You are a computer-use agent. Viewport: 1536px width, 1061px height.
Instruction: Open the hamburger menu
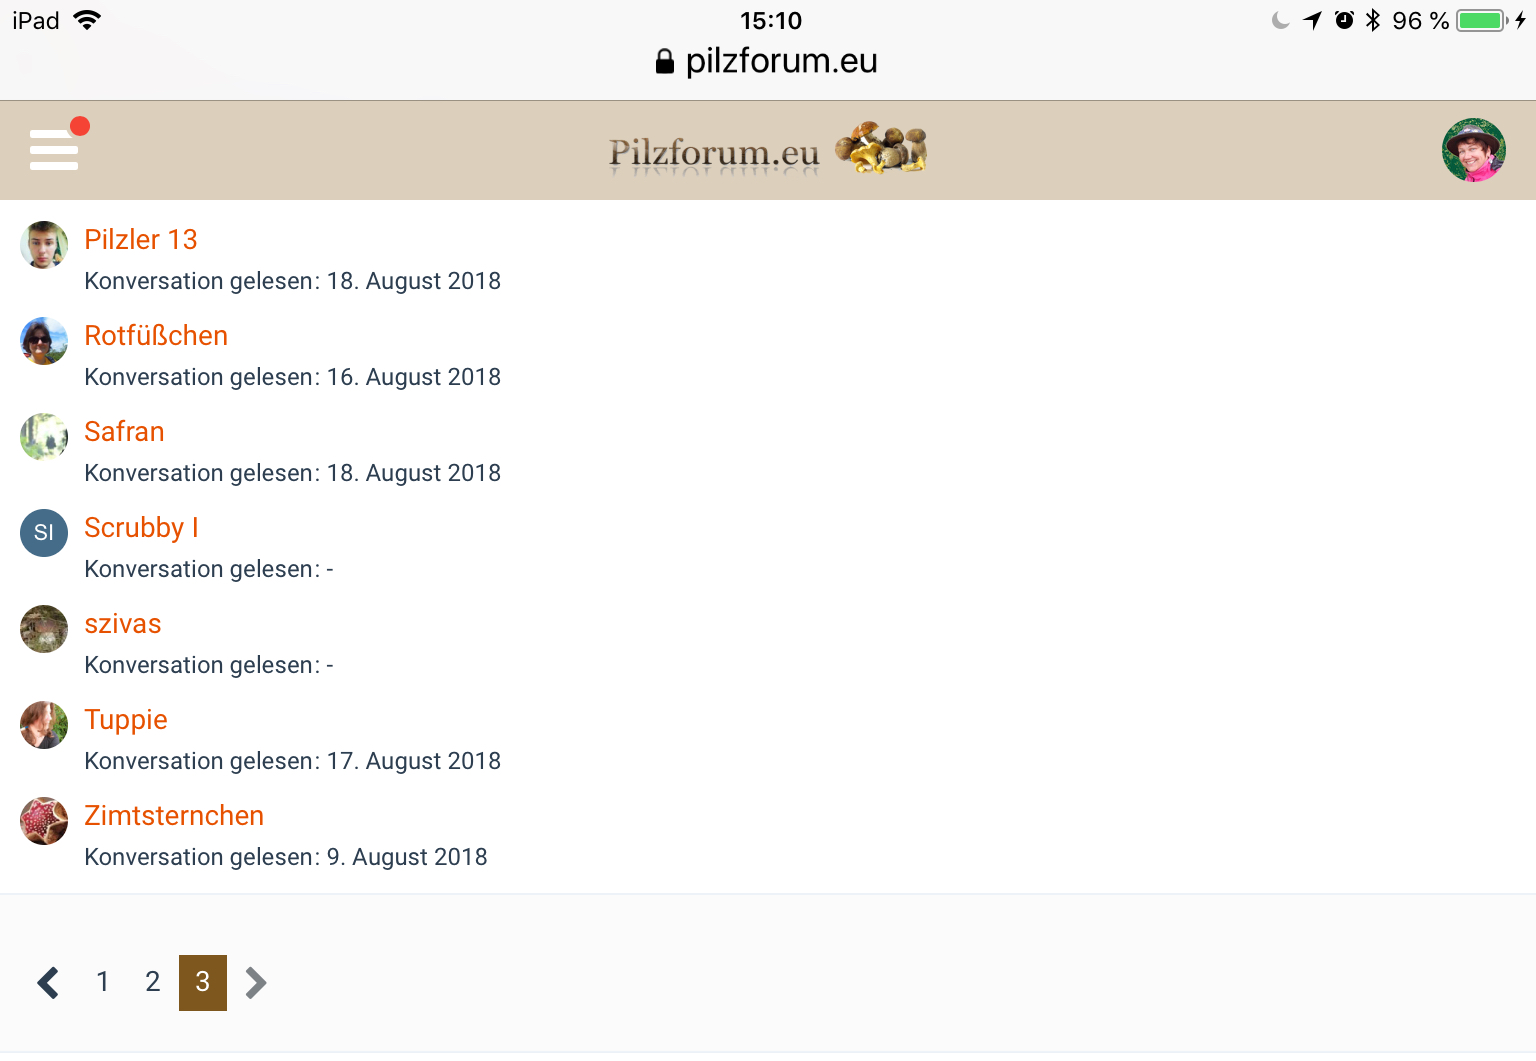(54, 149)
